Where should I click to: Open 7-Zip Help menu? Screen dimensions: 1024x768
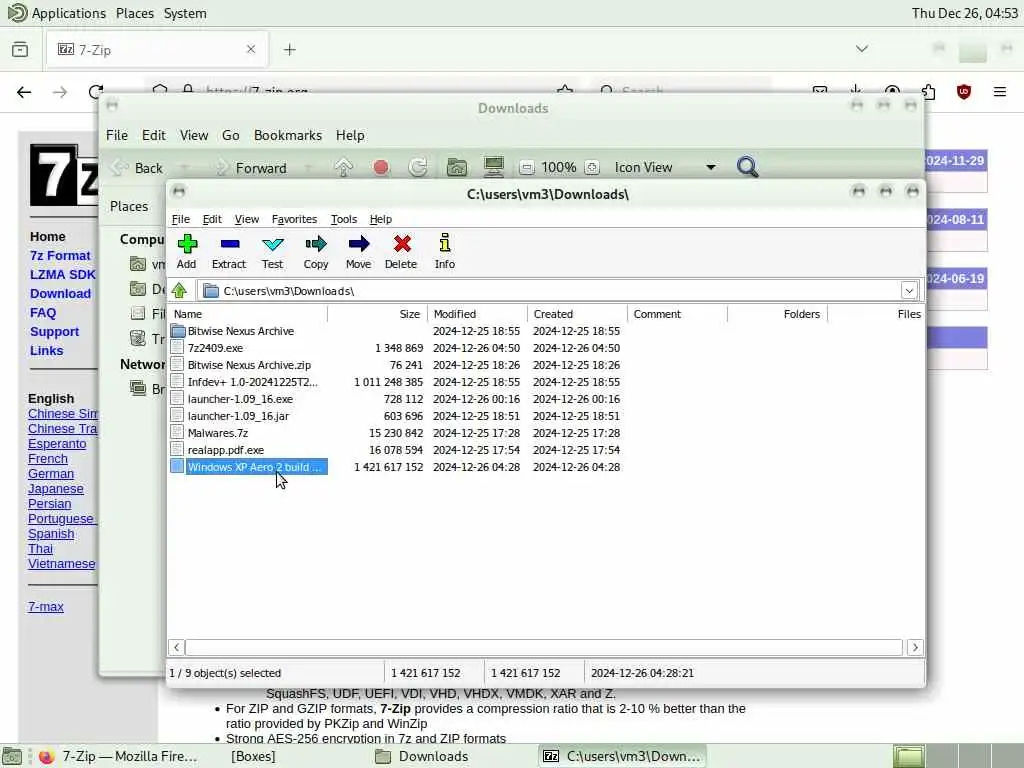coord(381,219)
